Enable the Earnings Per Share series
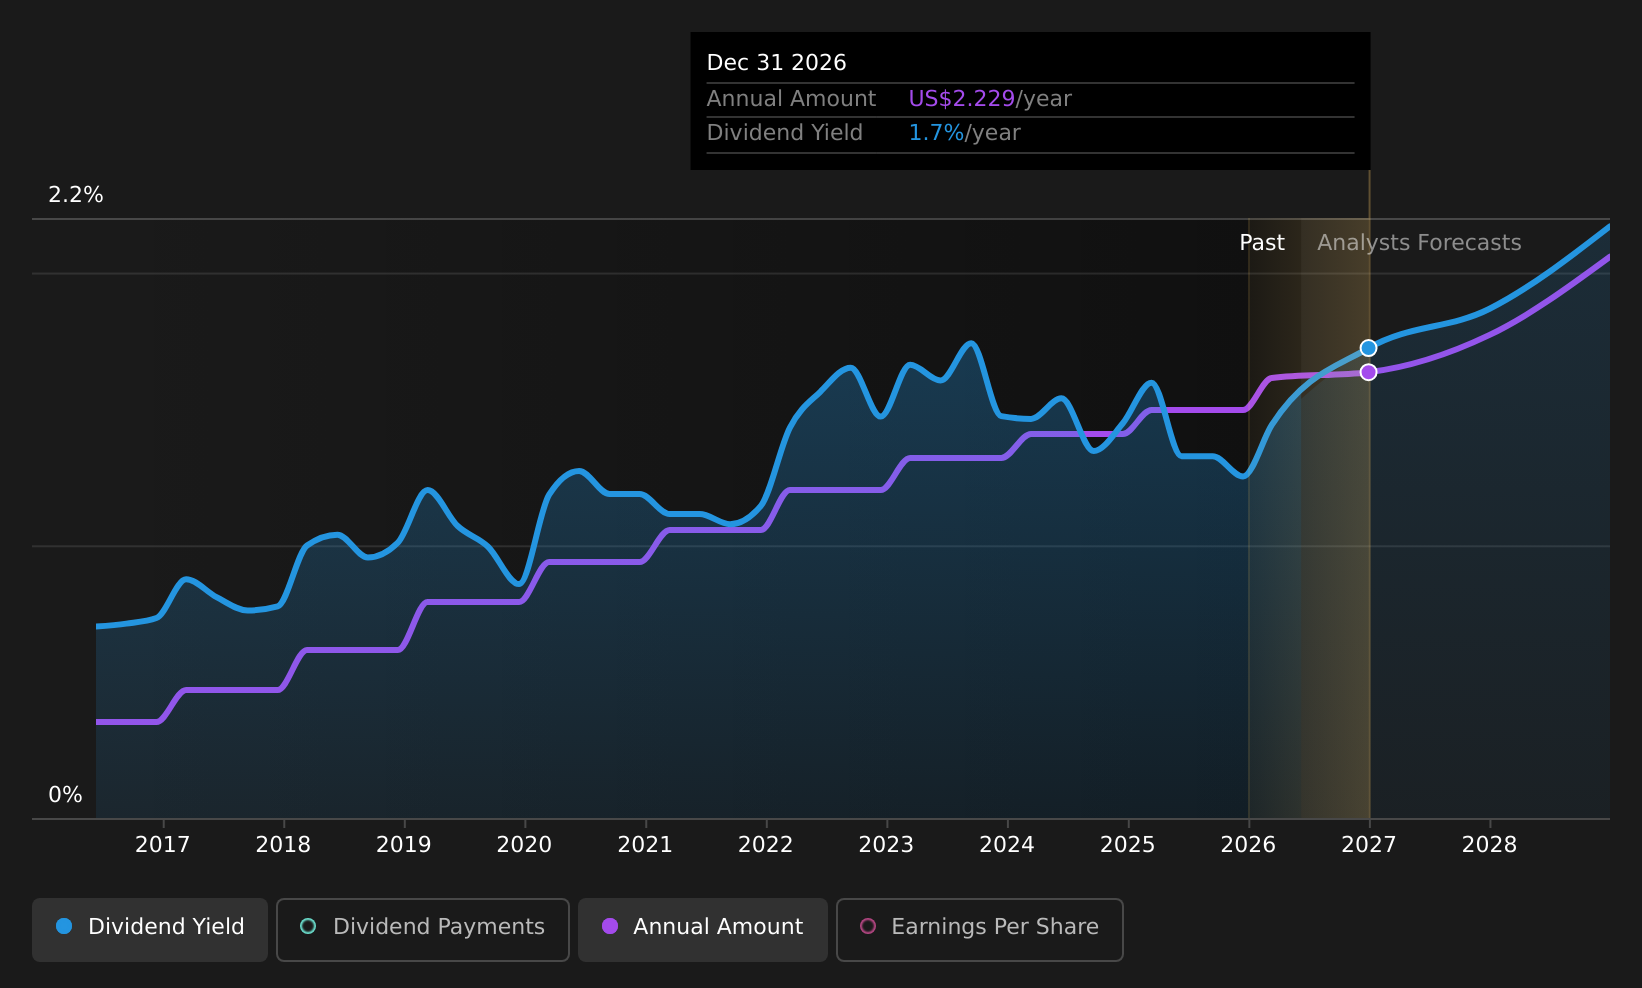Screen dimensions: 1642x988 coord(980,929)
